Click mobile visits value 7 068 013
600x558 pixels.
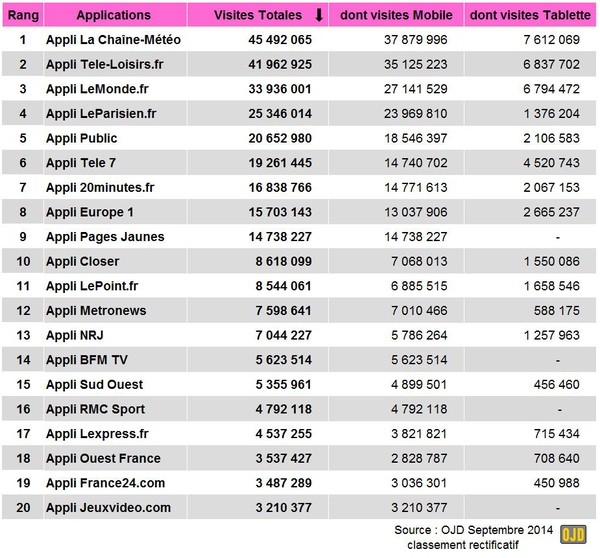tap(419, 261)
